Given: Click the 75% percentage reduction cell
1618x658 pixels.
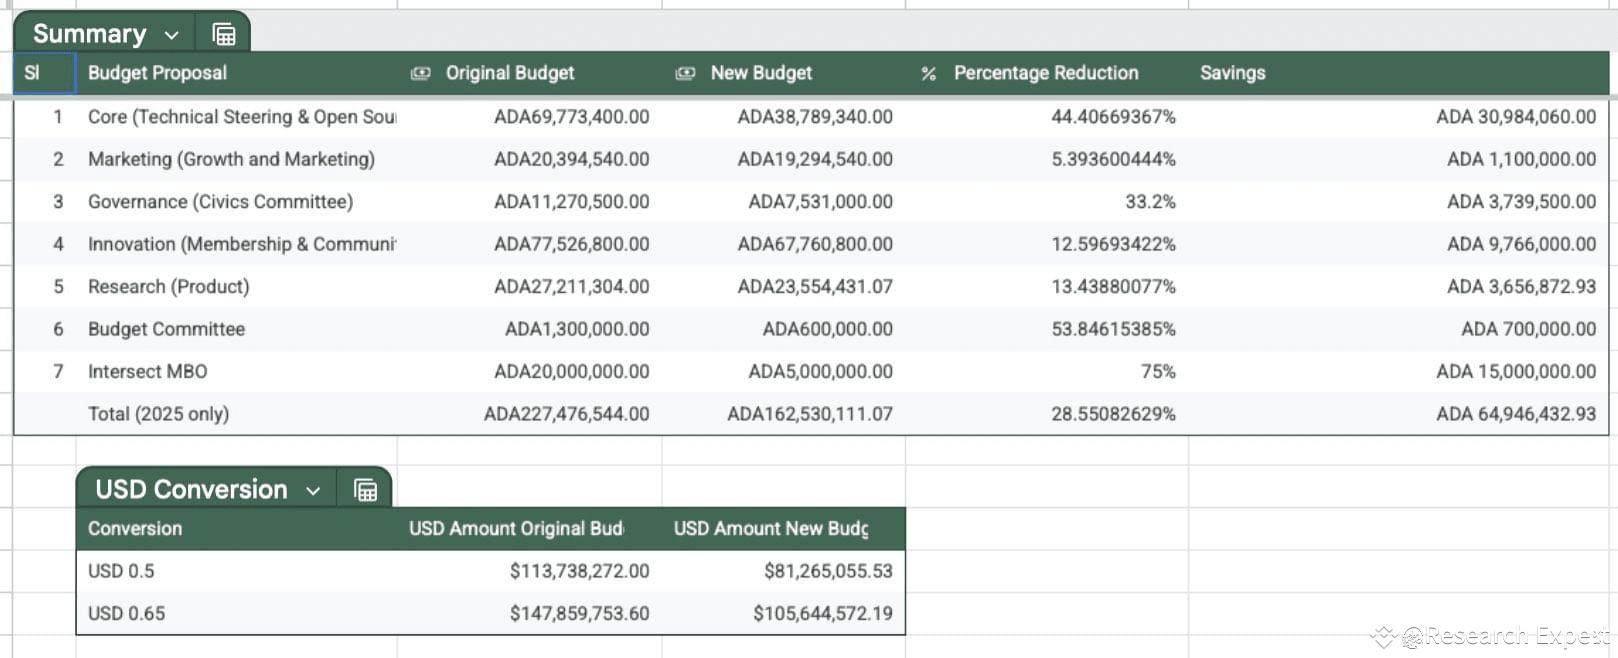Looking at the screenshot, I should point(1157,372).
